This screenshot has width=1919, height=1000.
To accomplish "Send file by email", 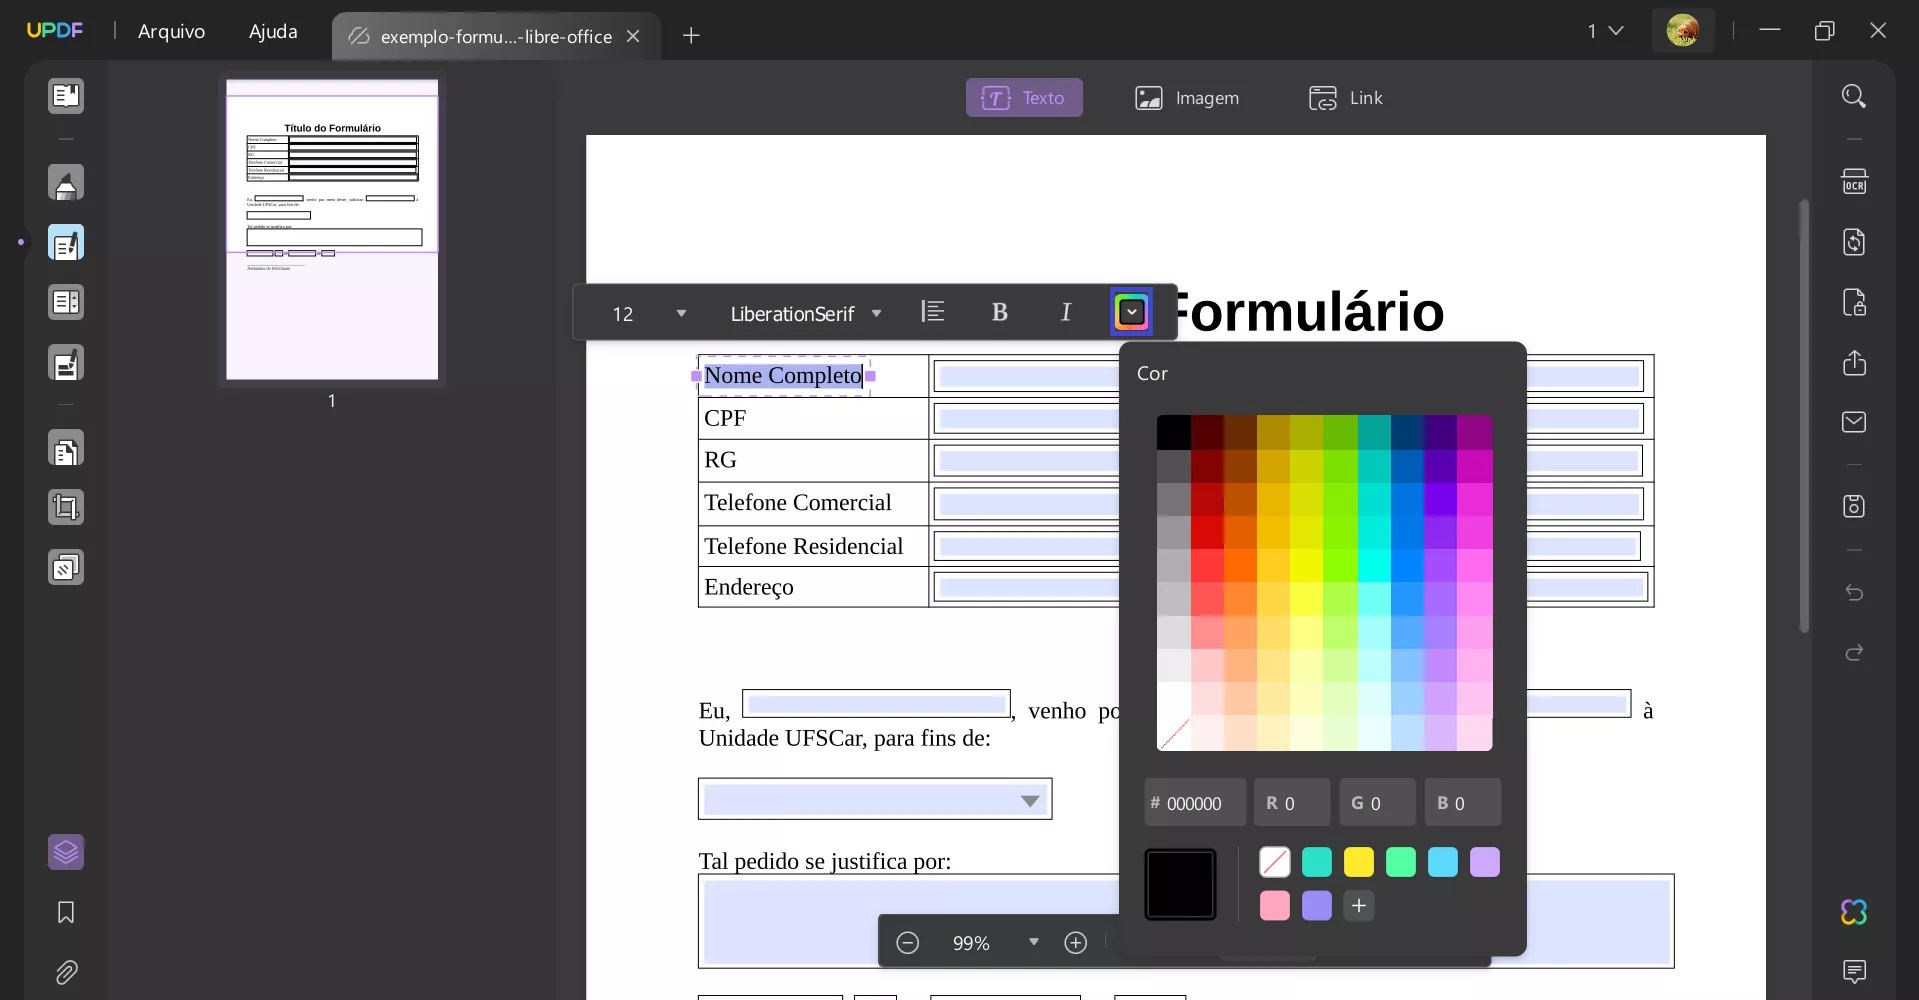I will coord(1854,422).
